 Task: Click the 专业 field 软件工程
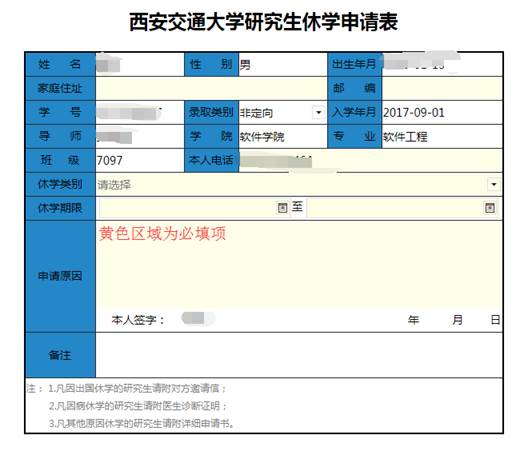click(x=442, y=137)
